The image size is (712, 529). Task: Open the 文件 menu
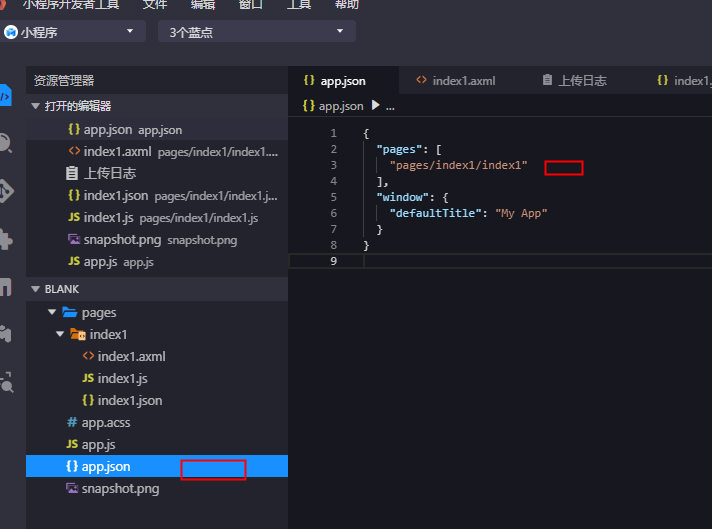pyautogui.click(x=155, y=5)
